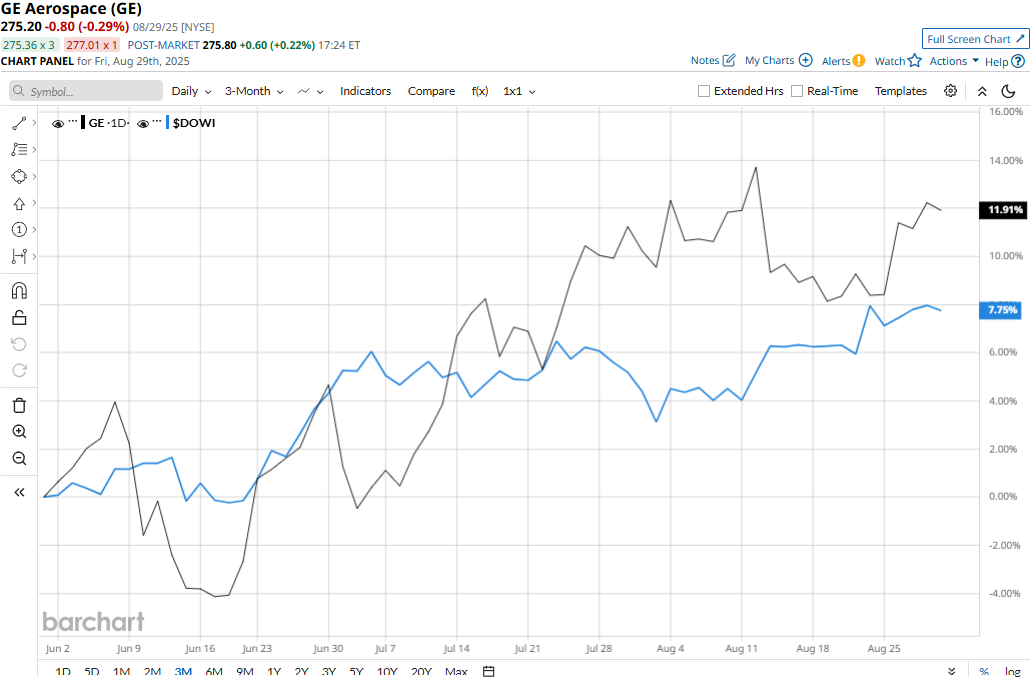The image size is (1032, 677).
Task: Open chart settings gear
Action: point(950,91)
